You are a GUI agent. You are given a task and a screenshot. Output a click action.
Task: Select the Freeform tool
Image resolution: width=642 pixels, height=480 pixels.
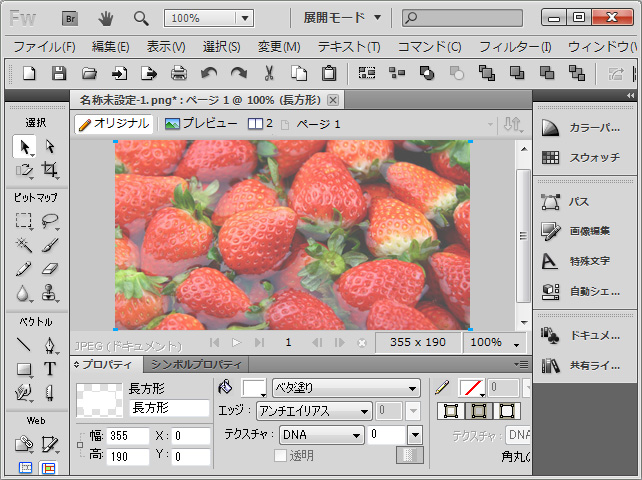point(24,392)
